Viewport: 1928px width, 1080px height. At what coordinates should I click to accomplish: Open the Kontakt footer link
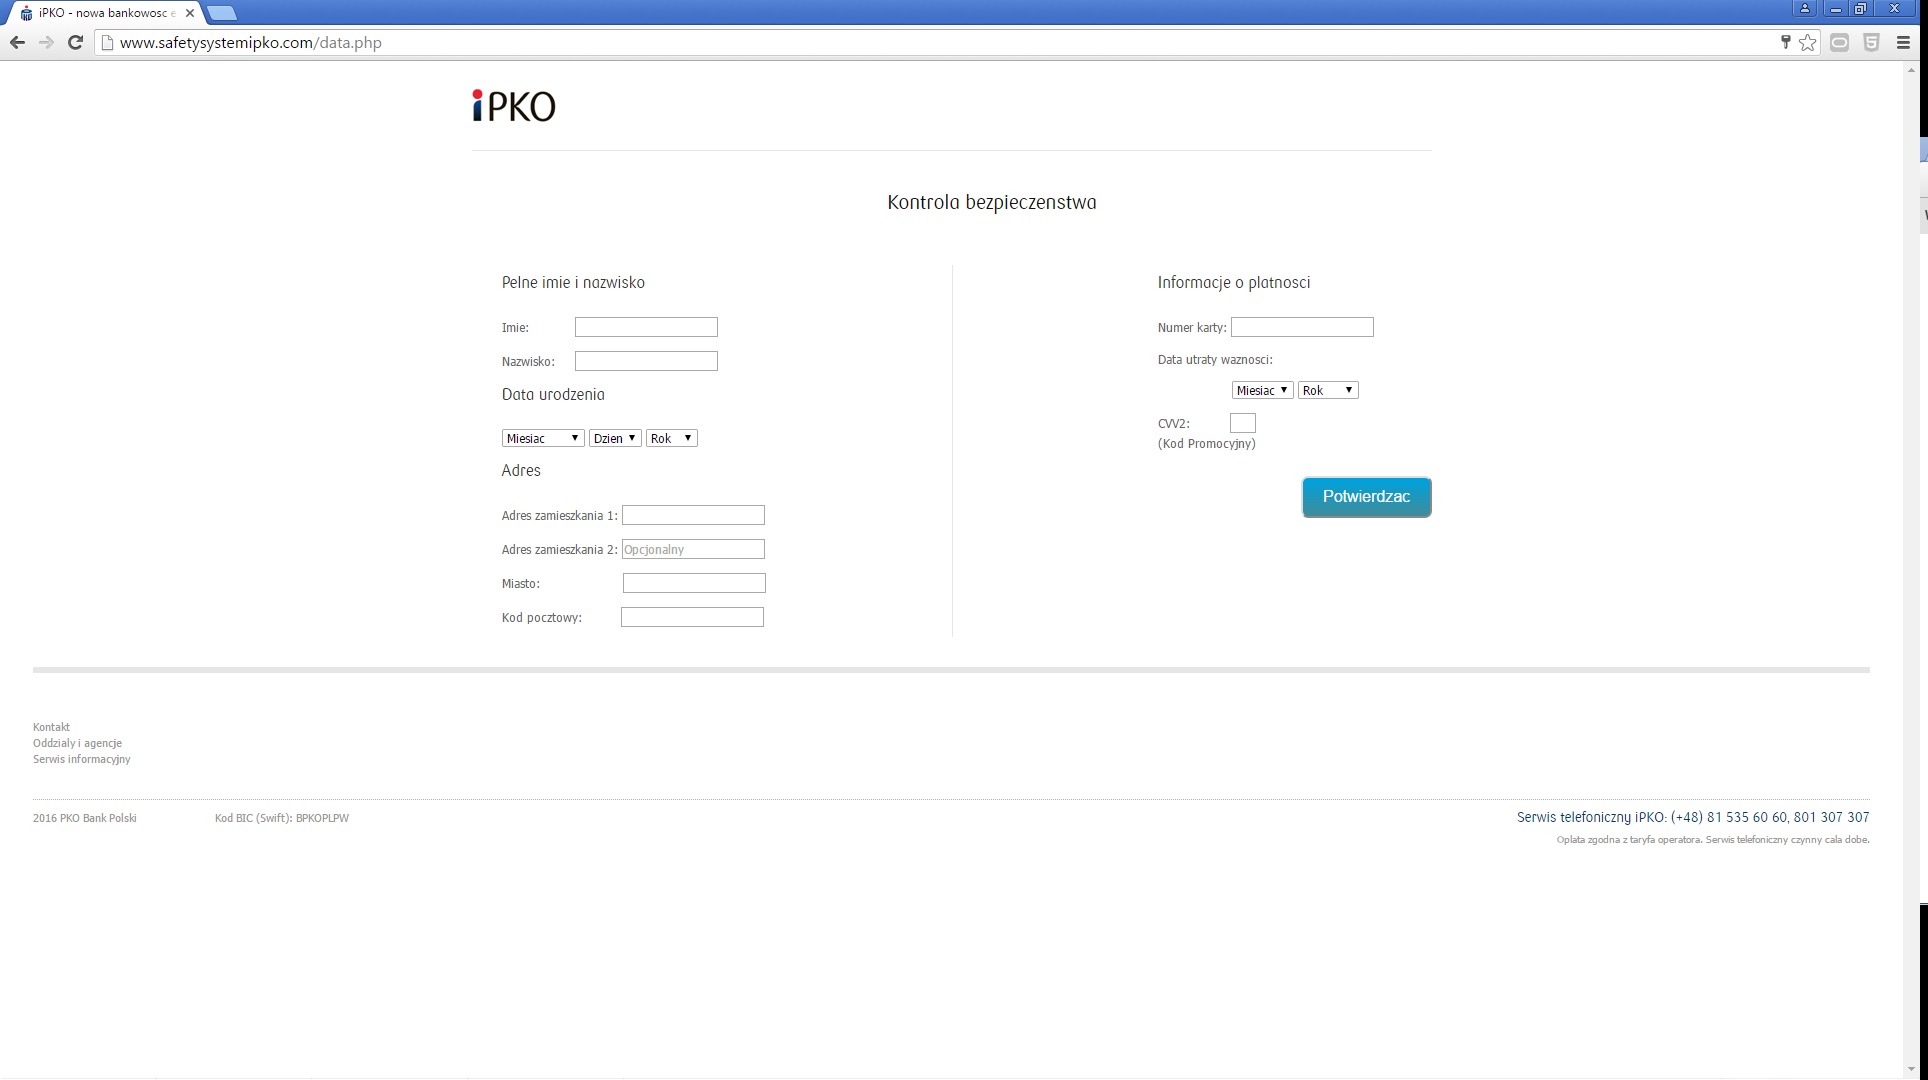coord(51,727)
